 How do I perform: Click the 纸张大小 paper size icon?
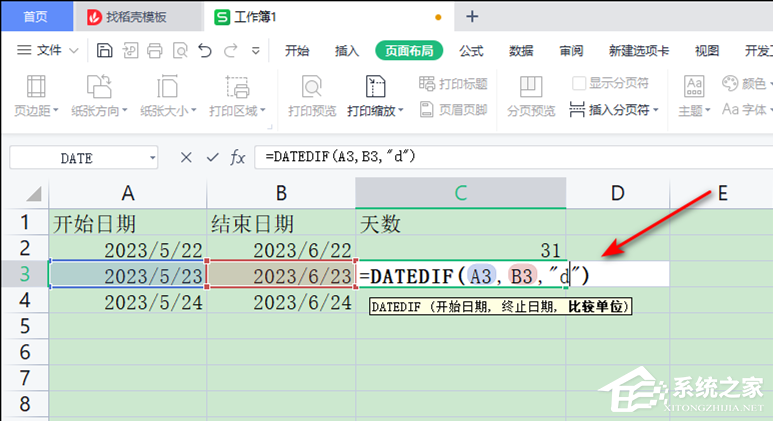168,87
